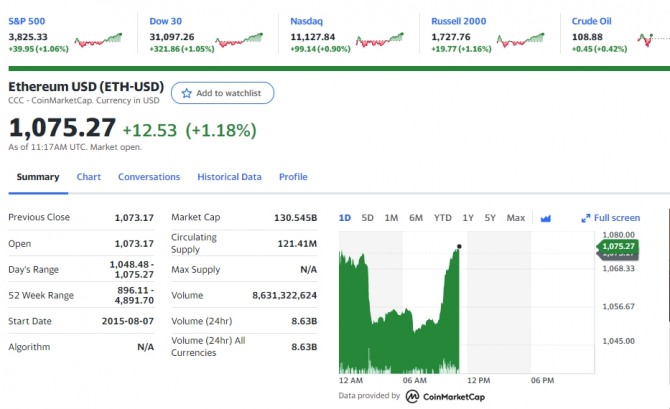Viewport: 670px width, 409px height.
Task: Go to the Historical Data tab
Action: pos(229,177)
